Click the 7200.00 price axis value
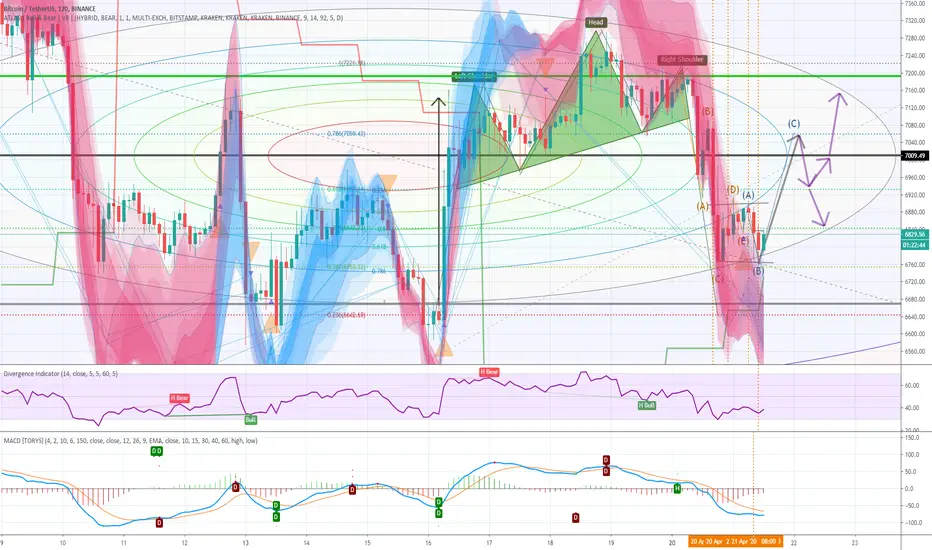The width and height of the screenshot is (932, 550). tap(915, 73)
